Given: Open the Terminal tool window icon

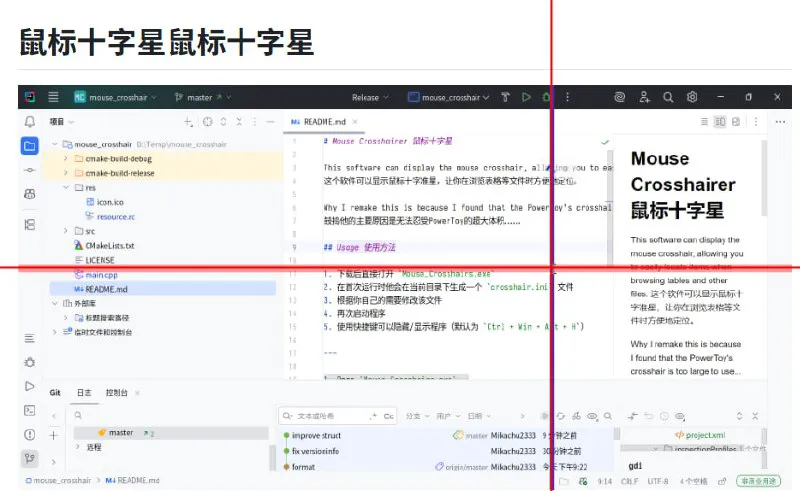Looking at the screenshot, I should 30,410.
